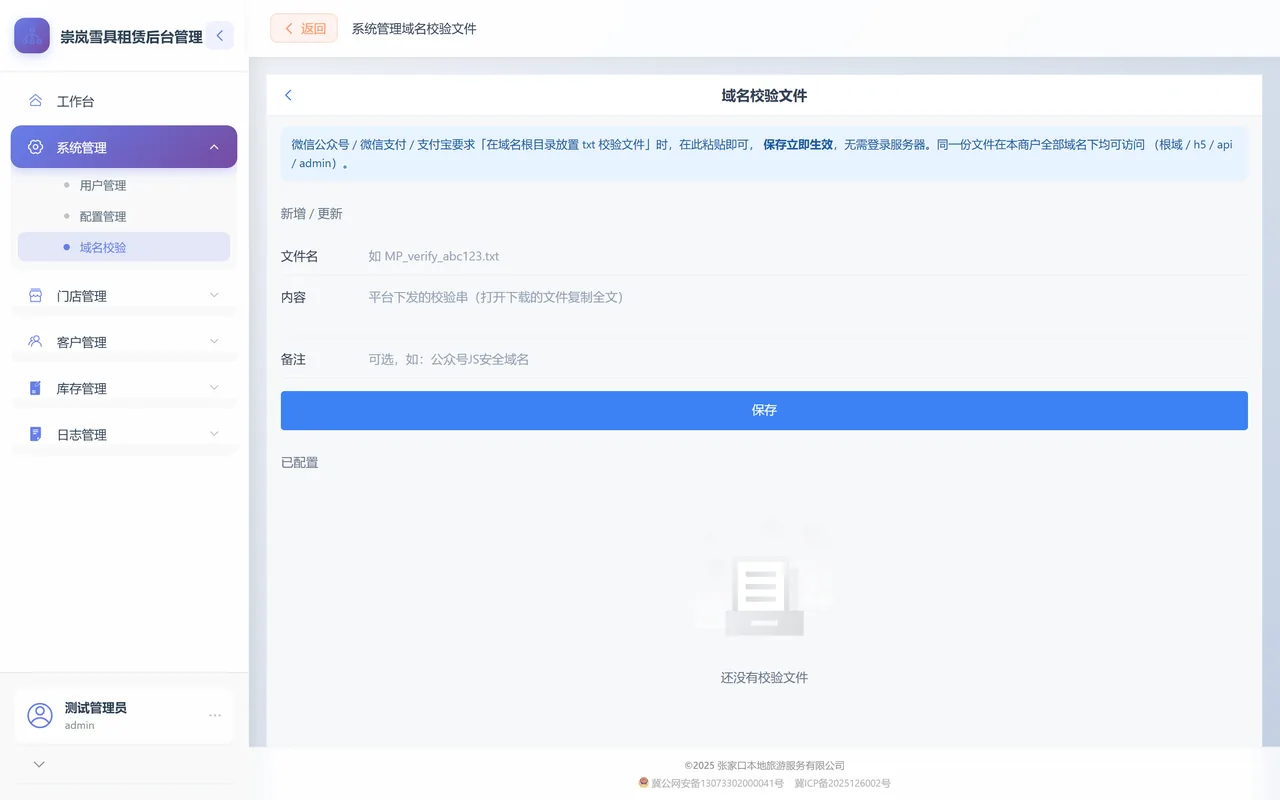The image size is (1280, 800).
Task: Click the blue 保存 button
Action: [x=764, y=410]
